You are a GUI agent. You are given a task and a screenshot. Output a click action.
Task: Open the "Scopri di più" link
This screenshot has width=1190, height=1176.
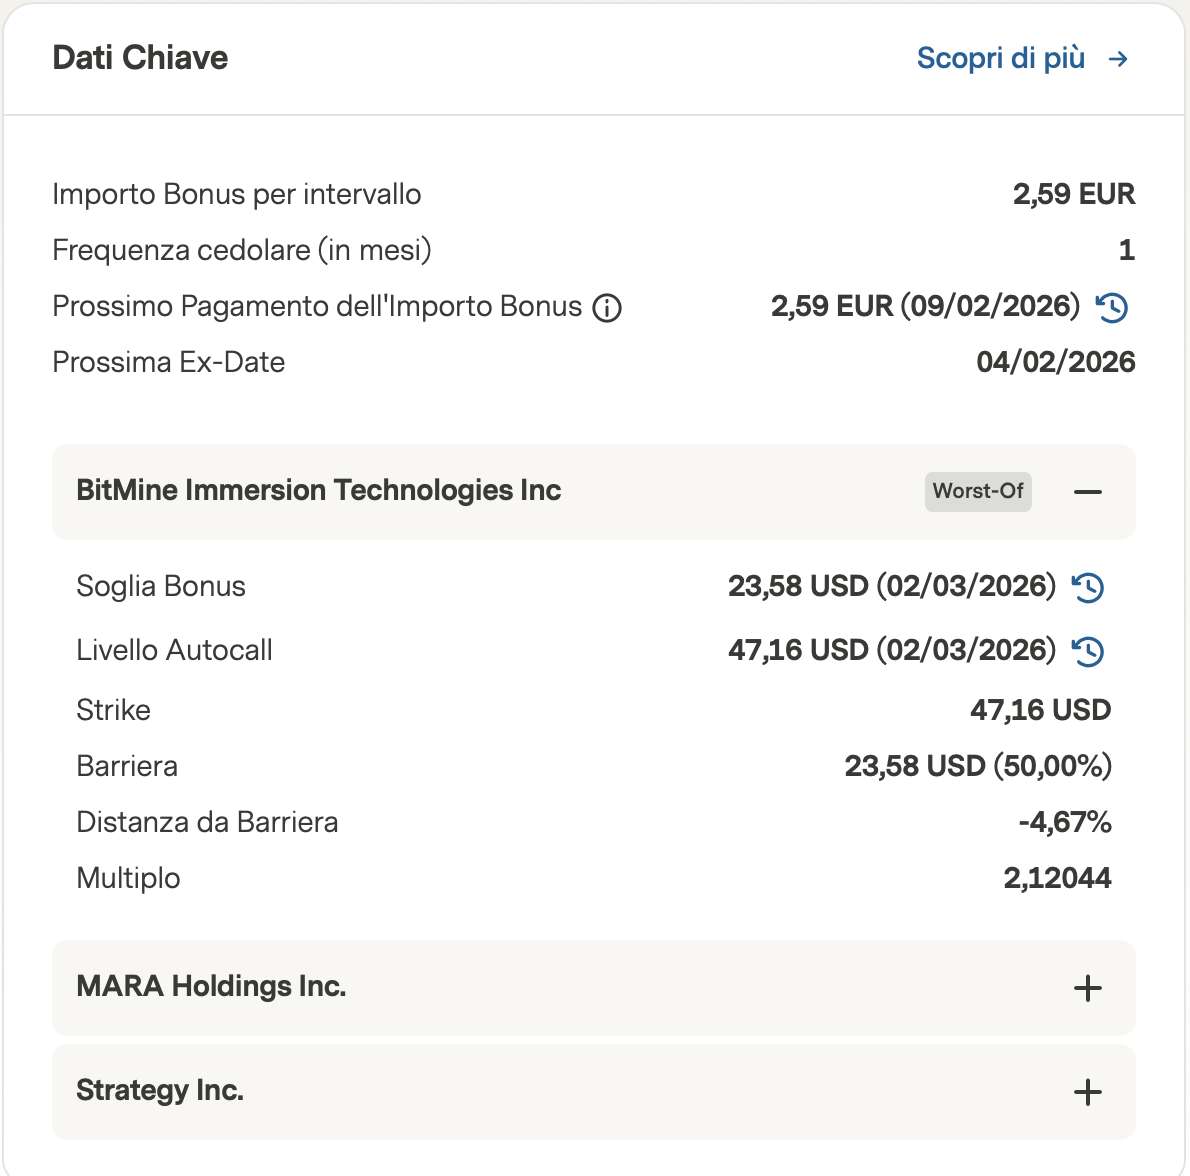click(1000, 59)
